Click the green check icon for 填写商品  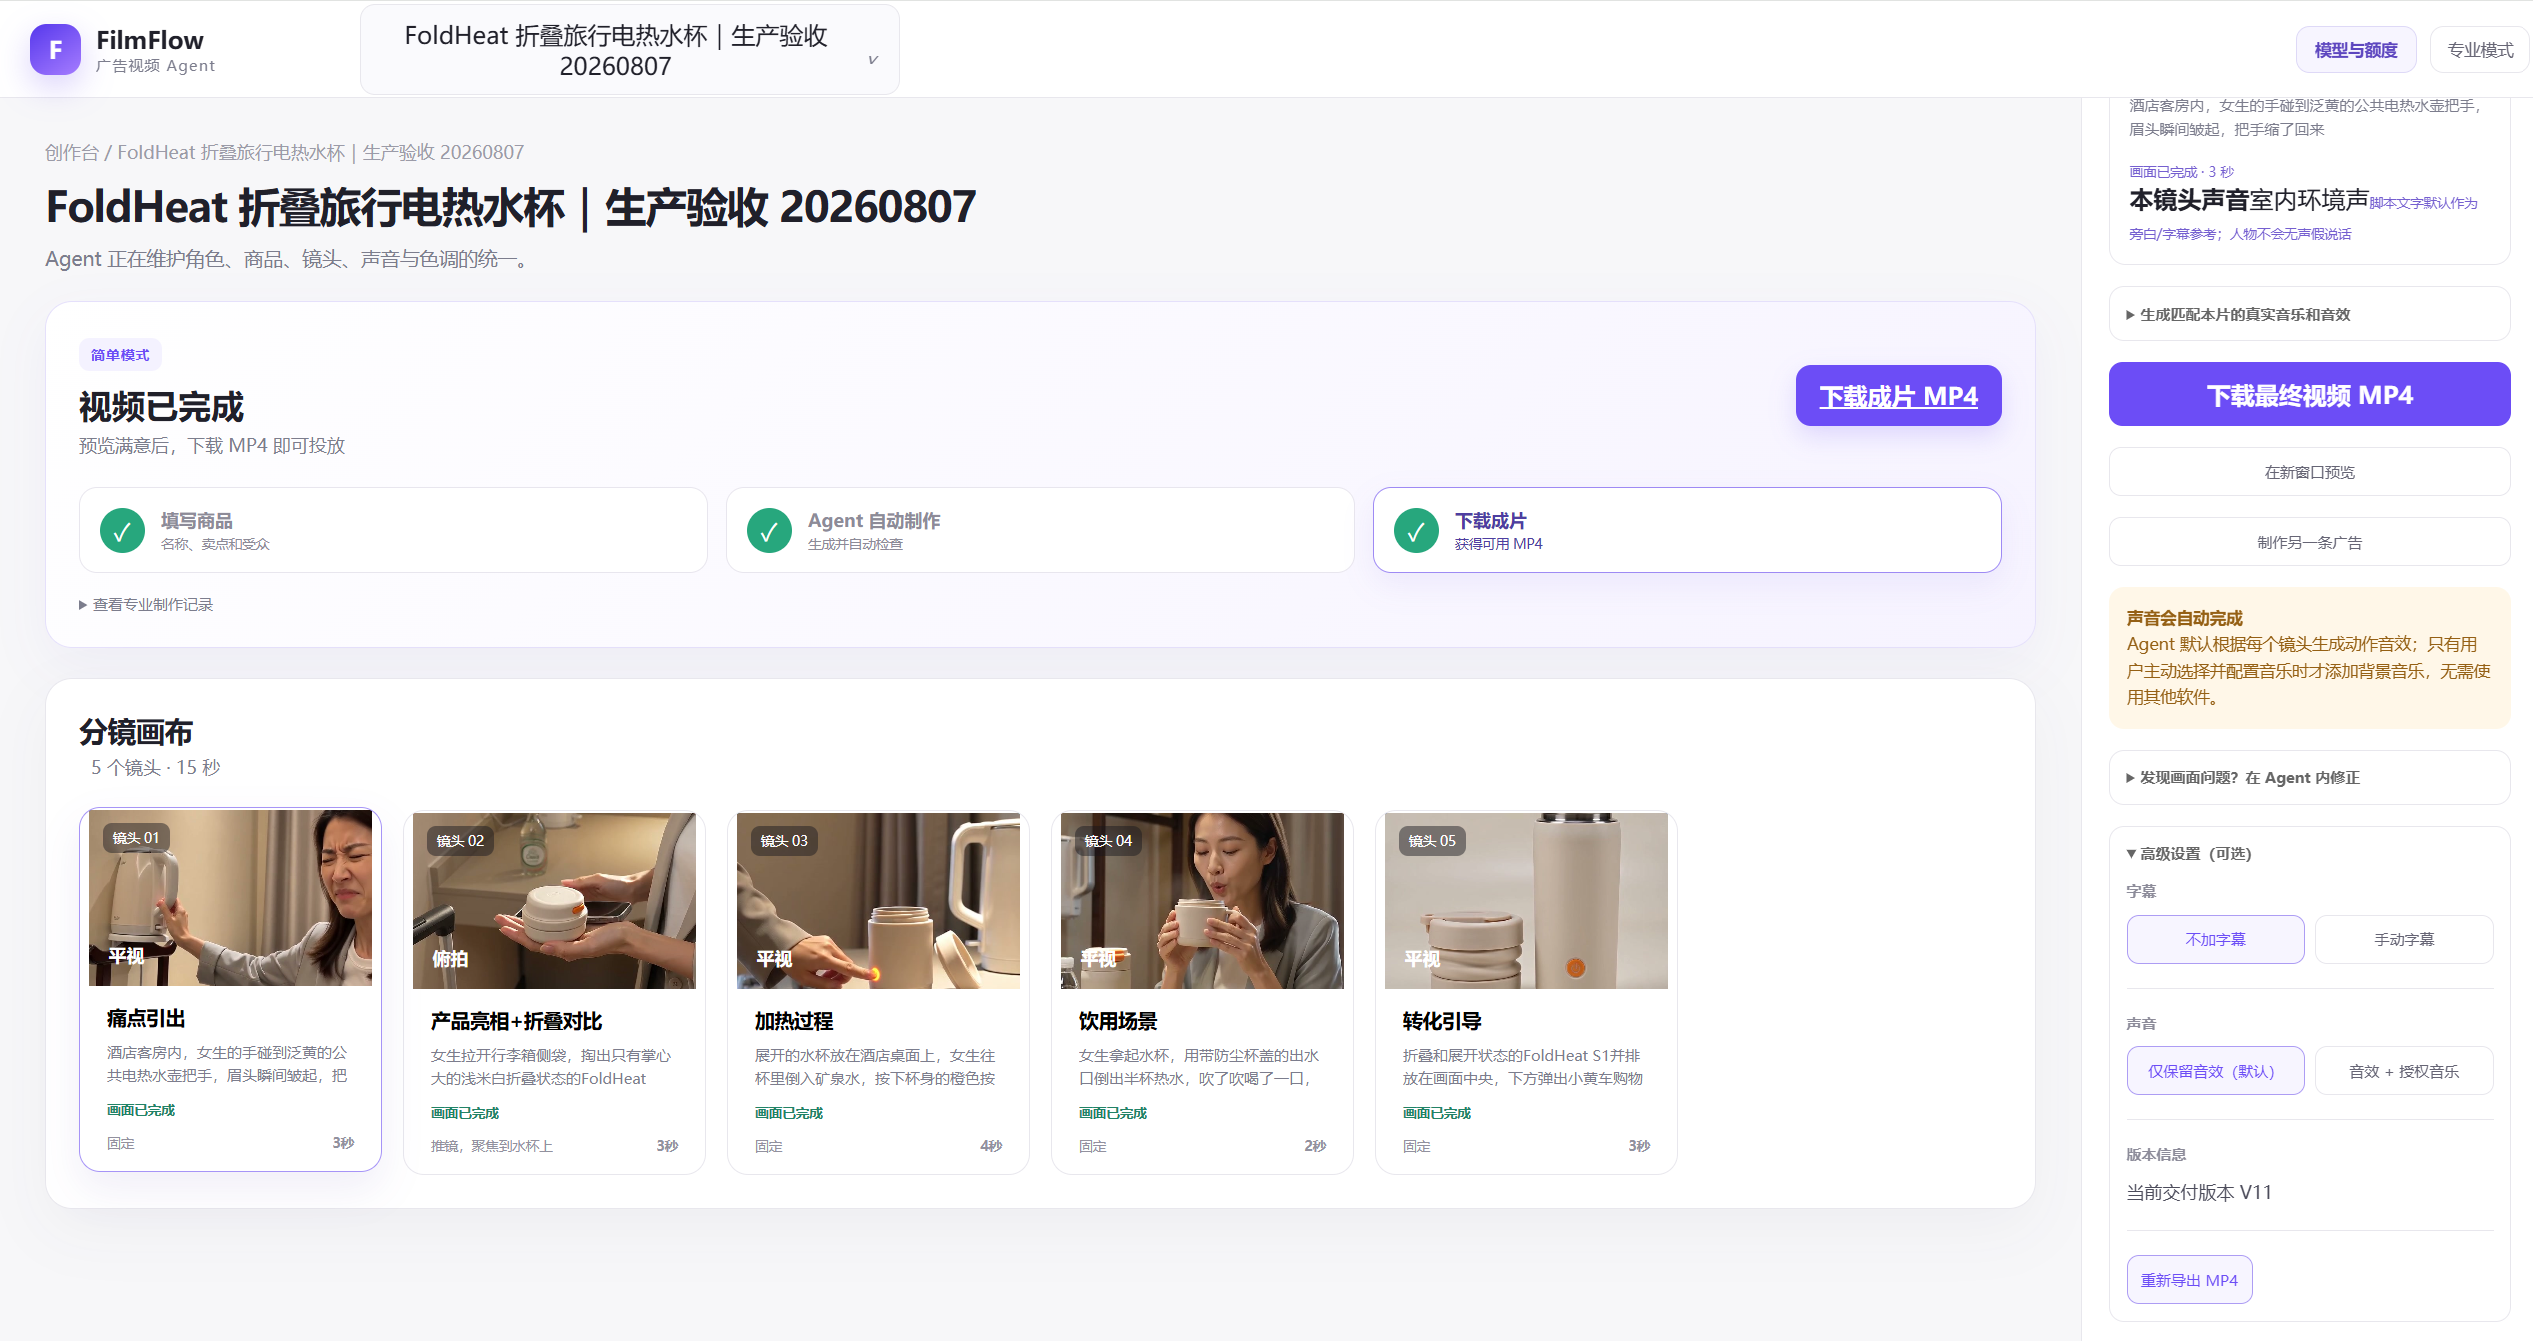[122, 531]
